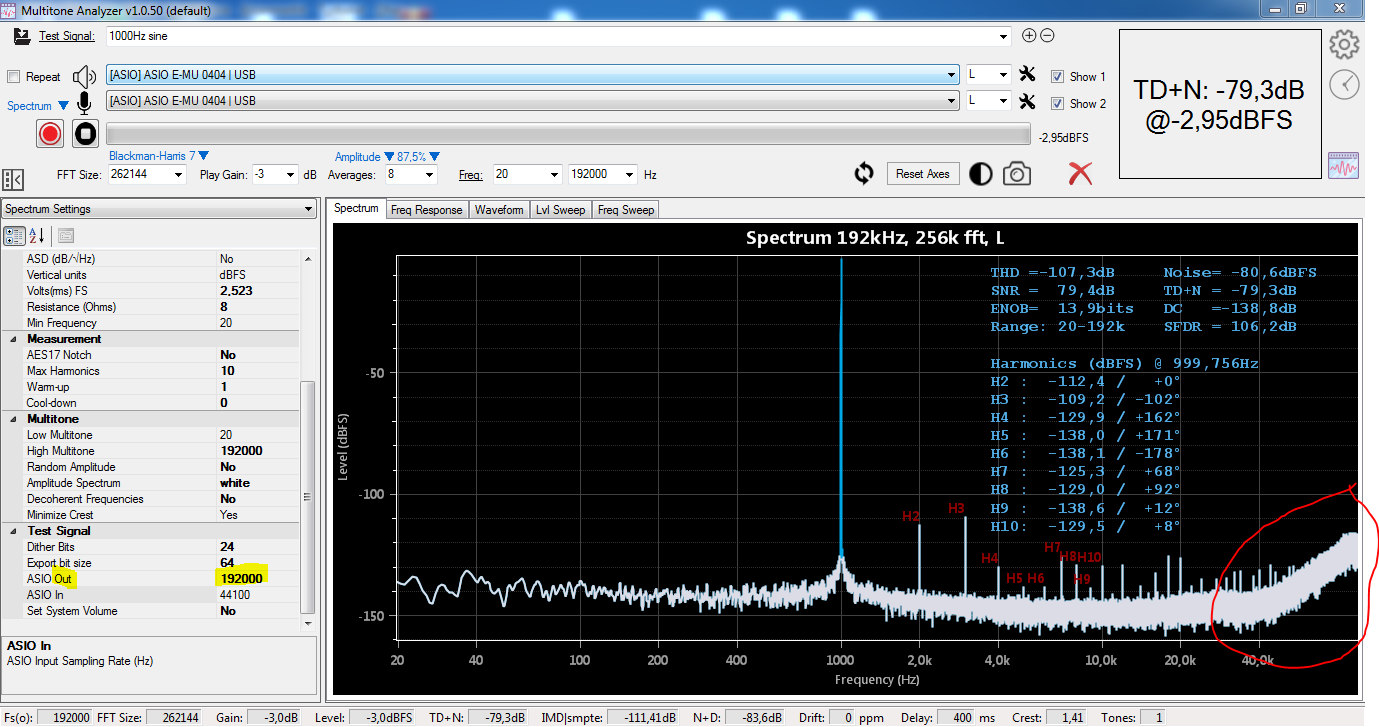Open the input channel L dropdown
This screenshot has width=1379, height=727.
tap(1003, 101)
